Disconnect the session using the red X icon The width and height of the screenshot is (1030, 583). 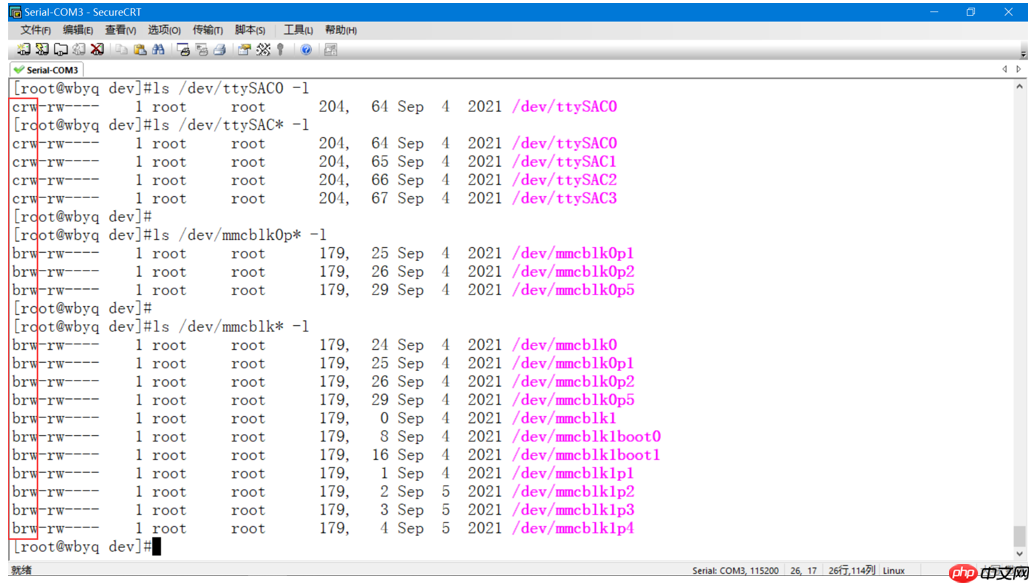(97, 49)
